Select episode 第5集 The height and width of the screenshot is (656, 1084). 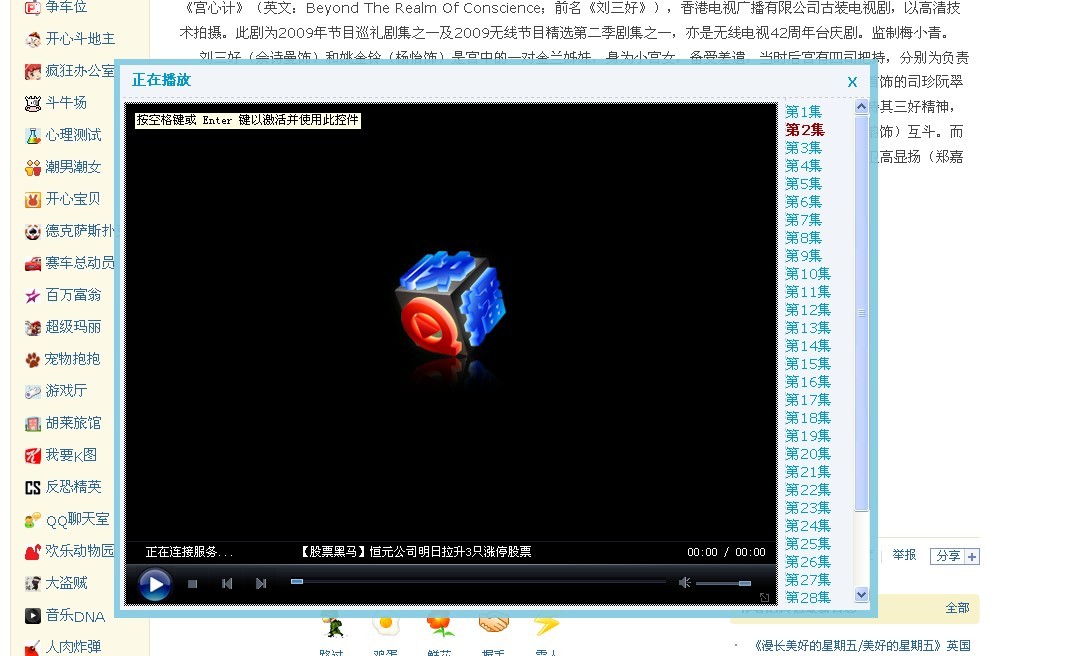coord(803,183)
